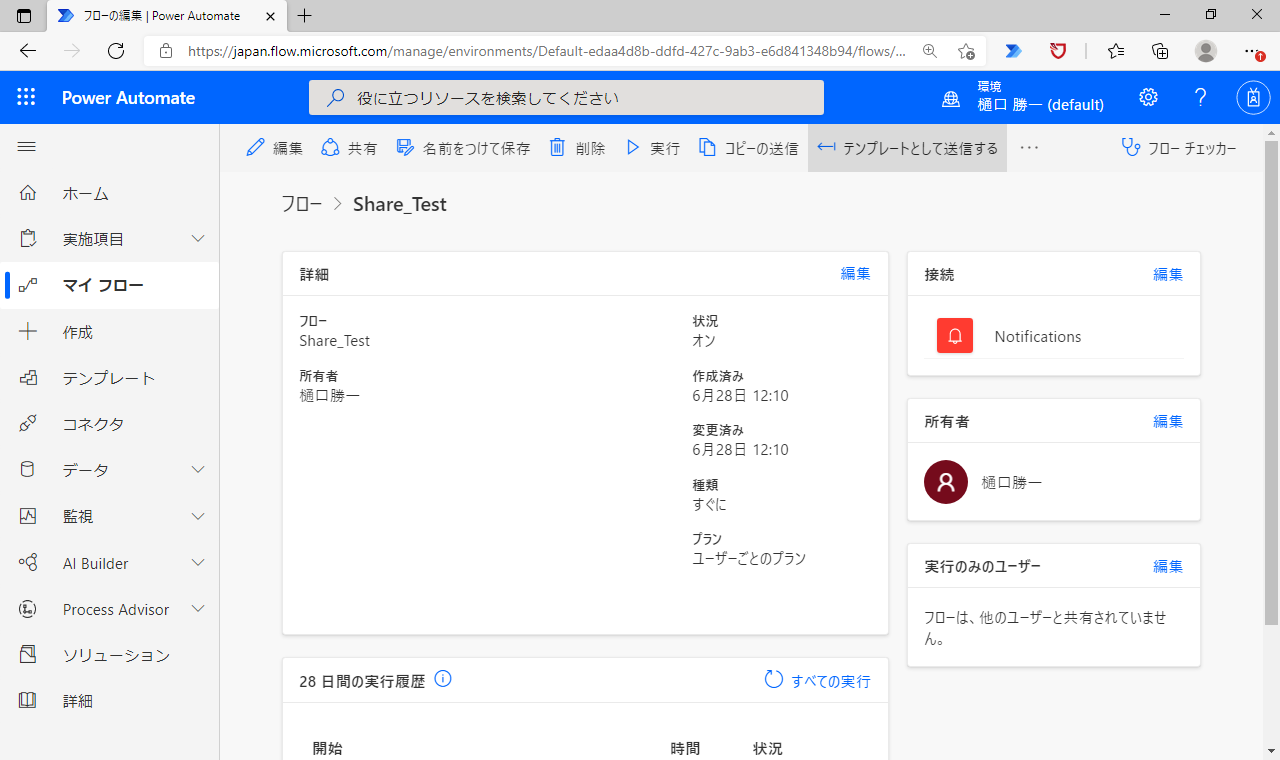Select the environment picker icon

tap(950, 99)
